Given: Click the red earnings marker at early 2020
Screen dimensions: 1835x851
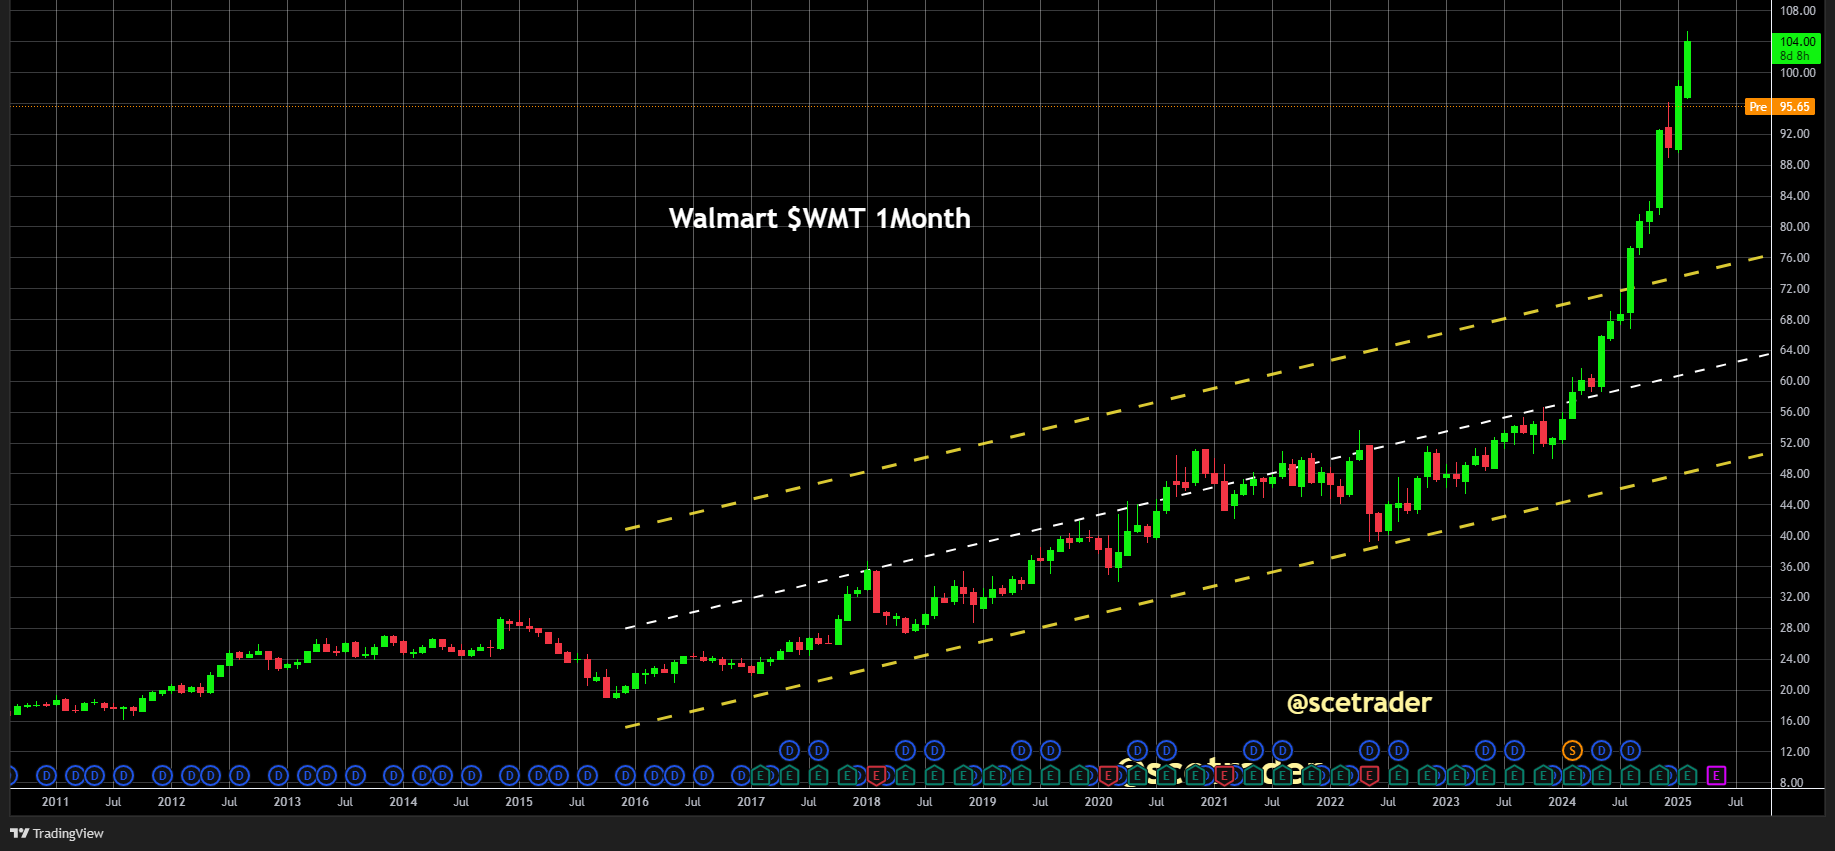Looking at the screenshot, I should tap(1108, 775).
